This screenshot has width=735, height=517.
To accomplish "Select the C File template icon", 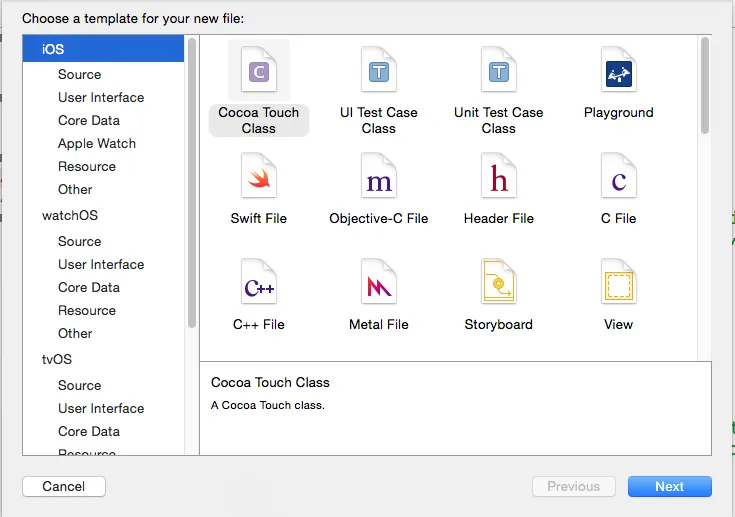I will click(x=618, y=180).
